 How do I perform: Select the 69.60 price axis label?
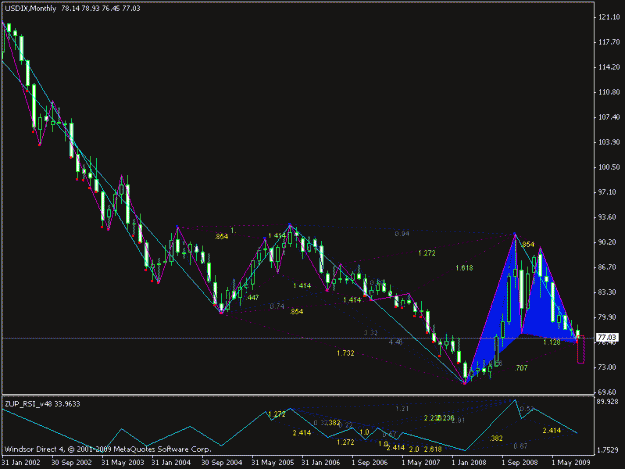[x=609, y=392]
